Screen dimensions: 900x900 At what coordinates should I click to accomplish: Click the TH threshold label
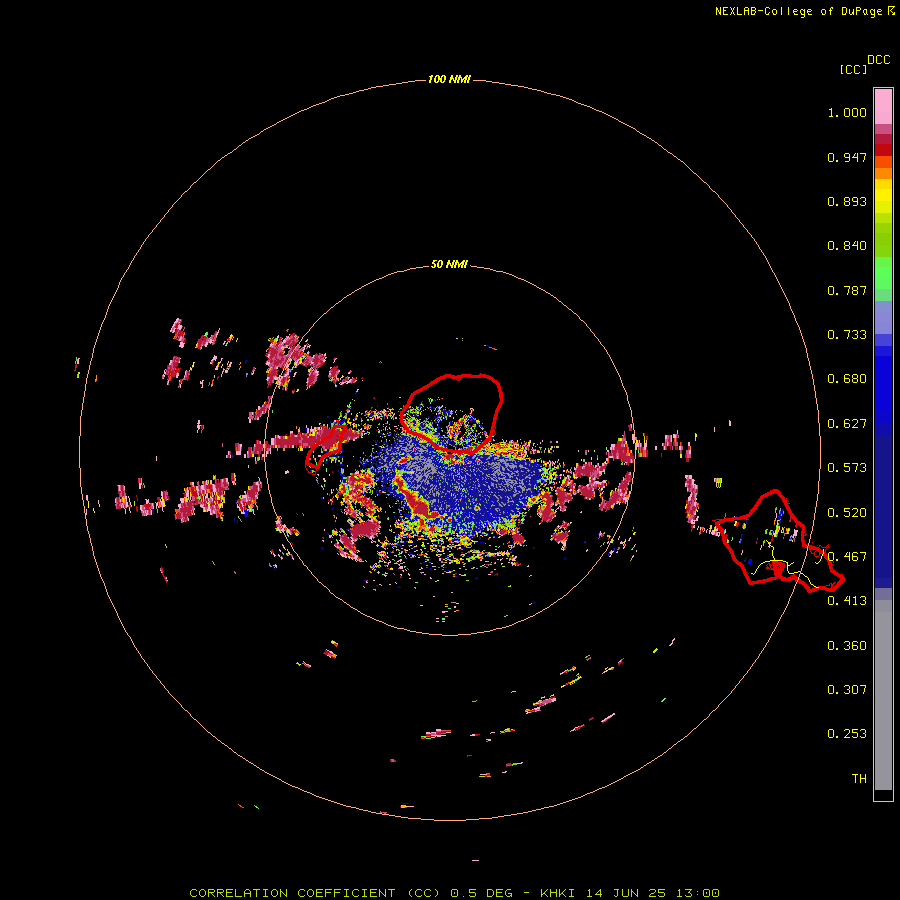[859, 779]
